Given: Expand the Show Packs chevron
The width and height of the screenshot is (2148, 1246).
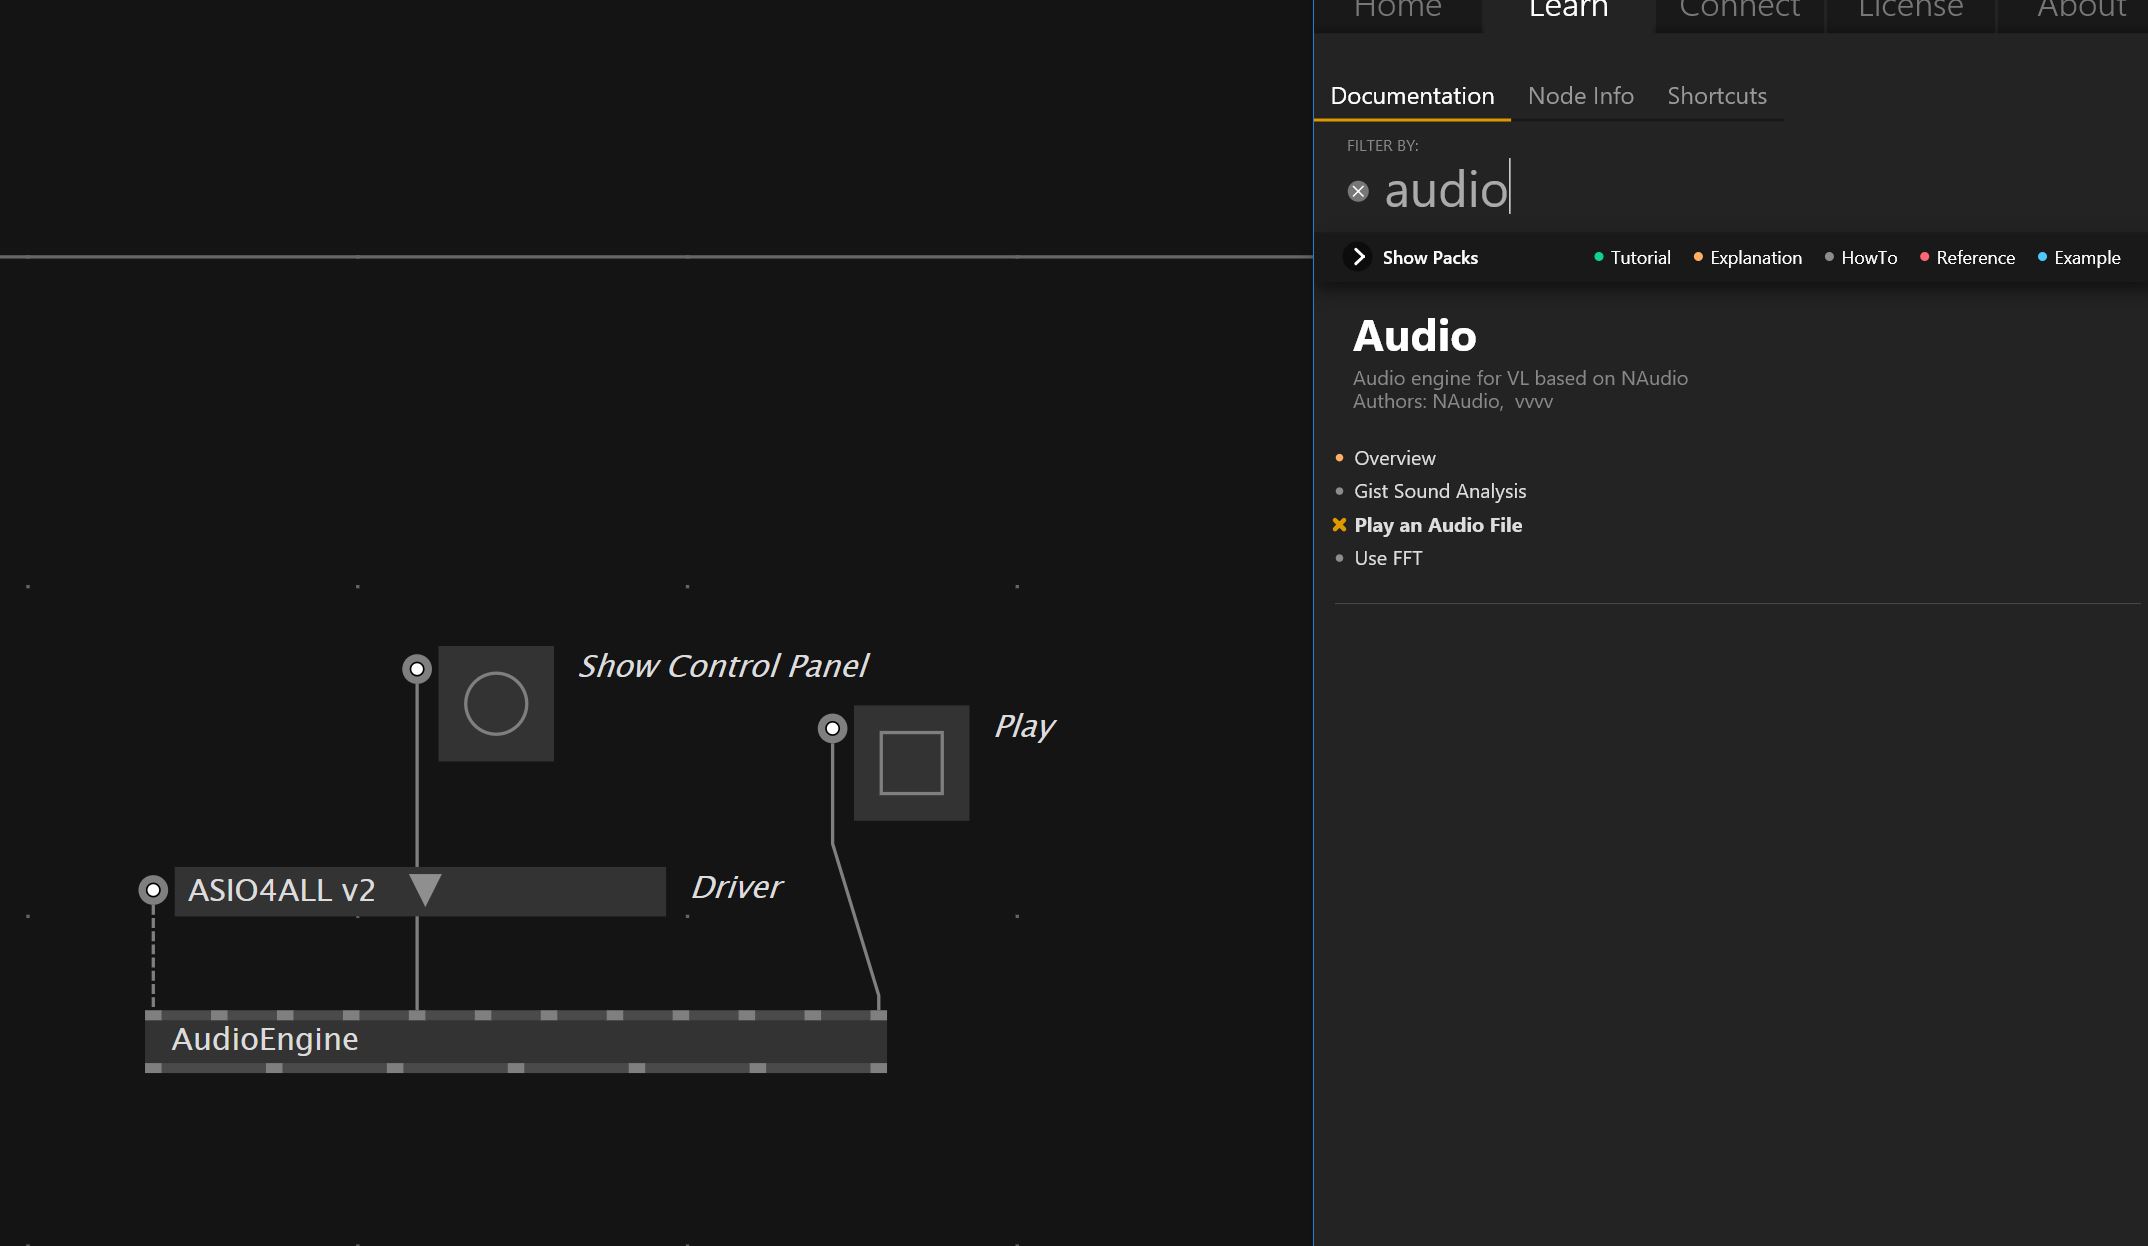Looking at the screenshot, I should coord(1358,257).
